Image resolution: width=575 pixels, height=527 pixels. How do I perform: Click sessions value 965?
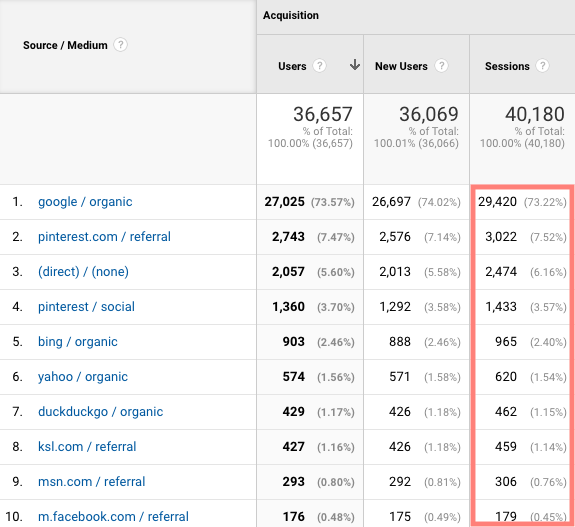click(x=506, y=342)
